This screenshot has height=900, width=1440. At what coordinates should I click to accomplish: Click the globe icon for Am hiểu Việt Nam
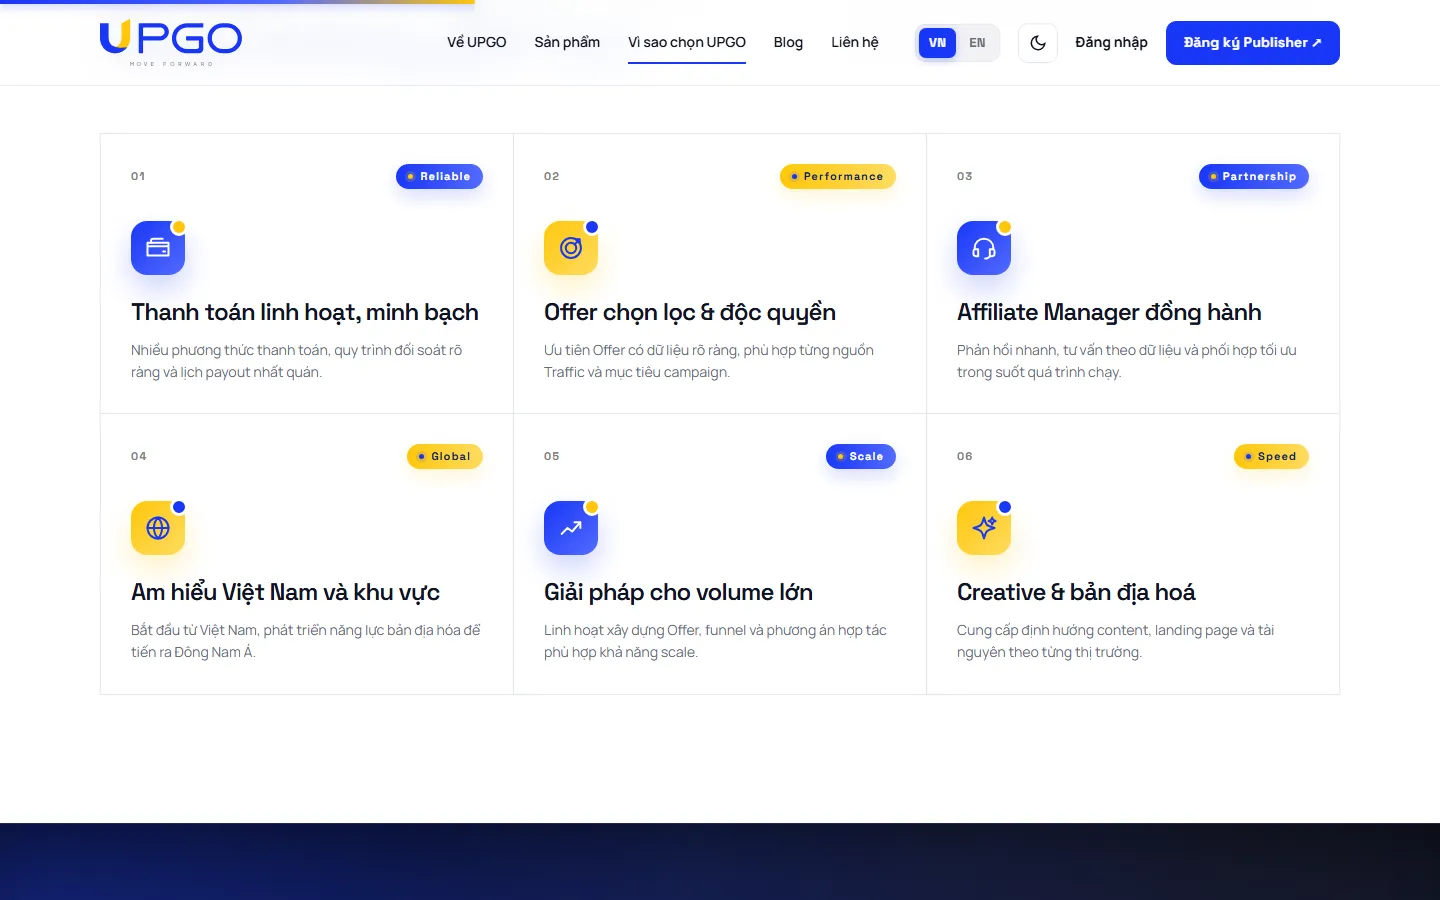[158, 528]
